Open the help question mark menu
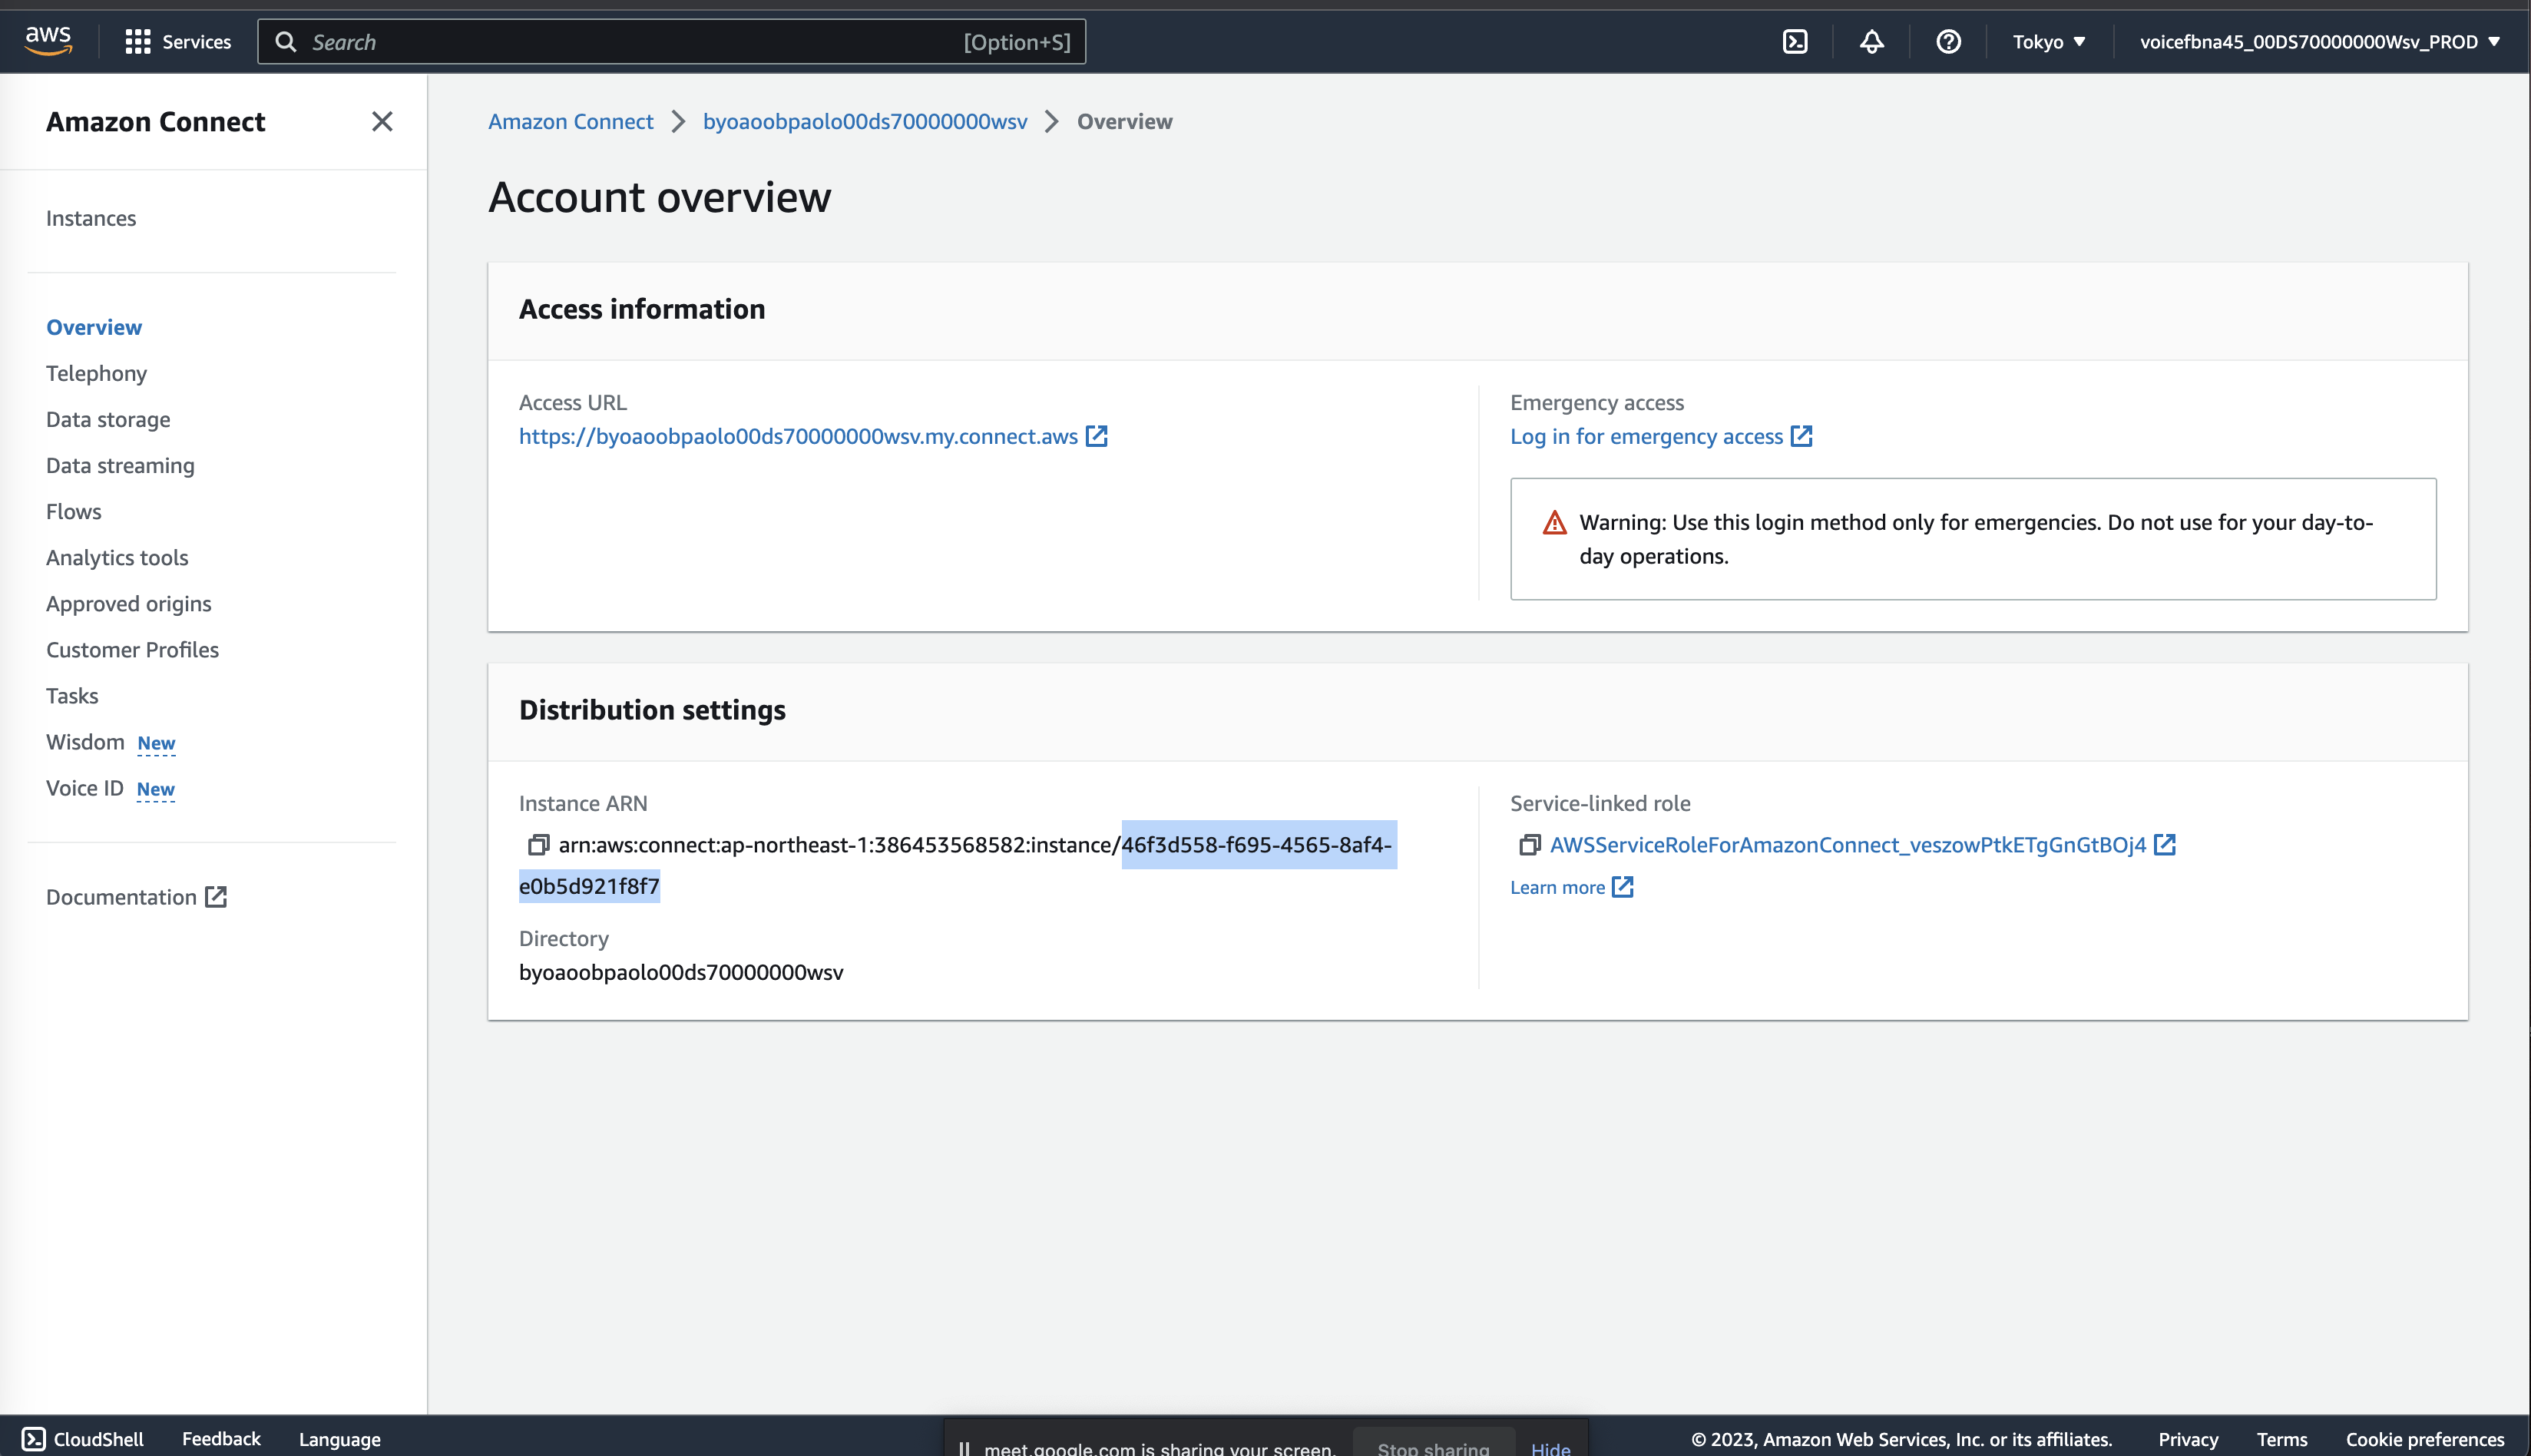This screenshot has height=1456, width=2531. pos(1948,42)
